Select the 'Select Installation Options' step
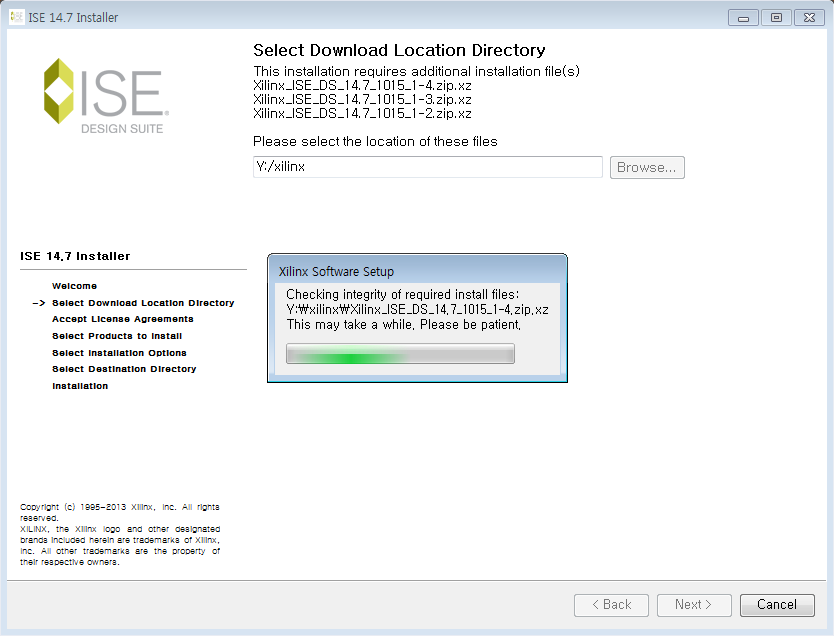This screenshot has width=834, height=636. click(119, 353)
